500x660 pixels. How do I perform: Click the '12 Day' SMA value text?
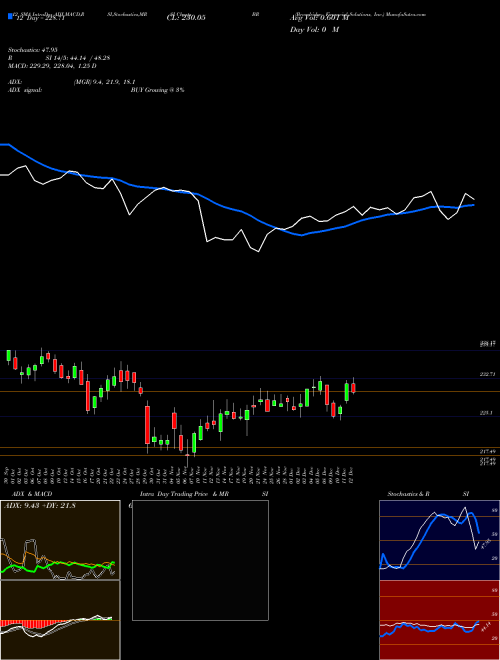[40, 18]
